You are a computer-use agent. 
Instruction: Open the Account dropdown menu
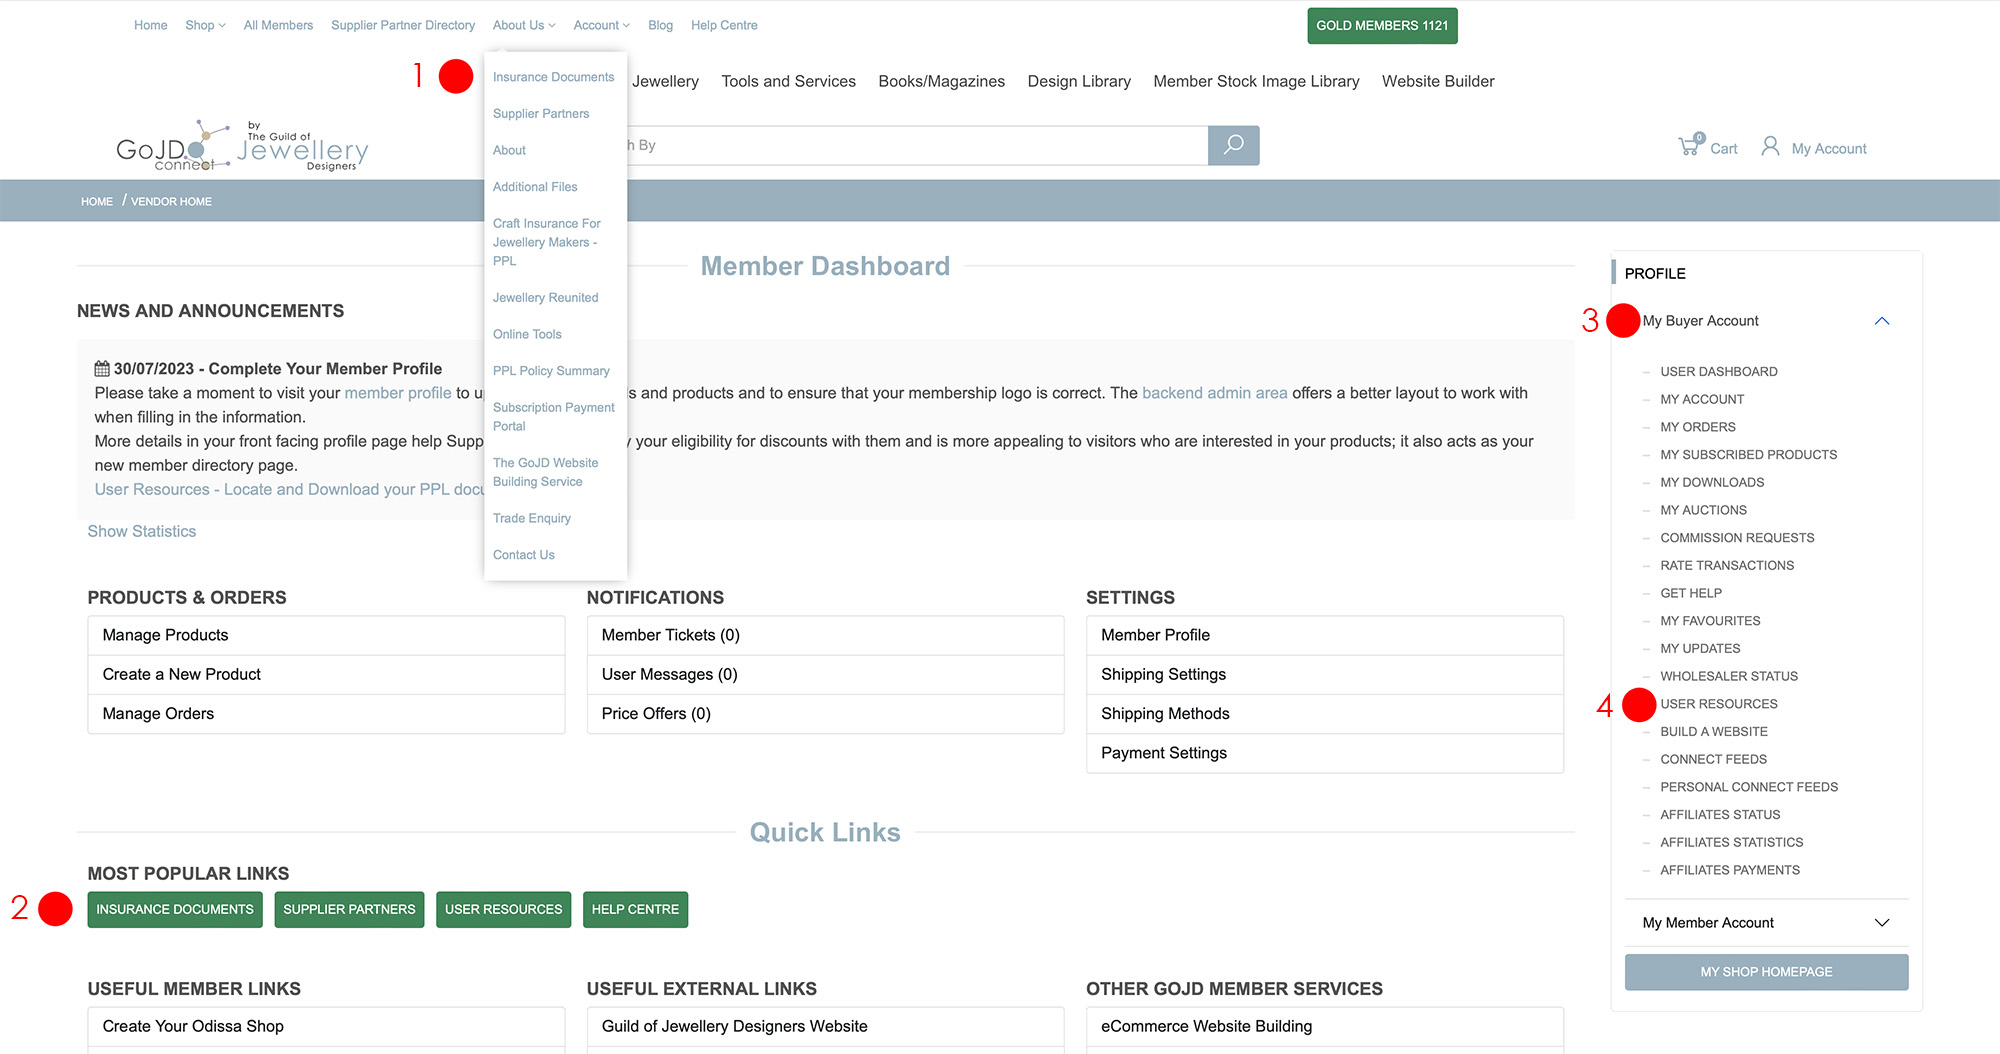(x=601, y=25)
